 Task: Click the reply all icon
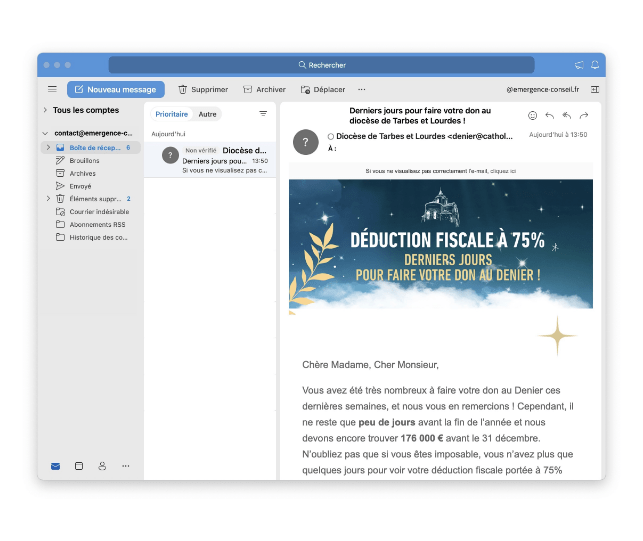pyautogui.click(x=567, y=116)
